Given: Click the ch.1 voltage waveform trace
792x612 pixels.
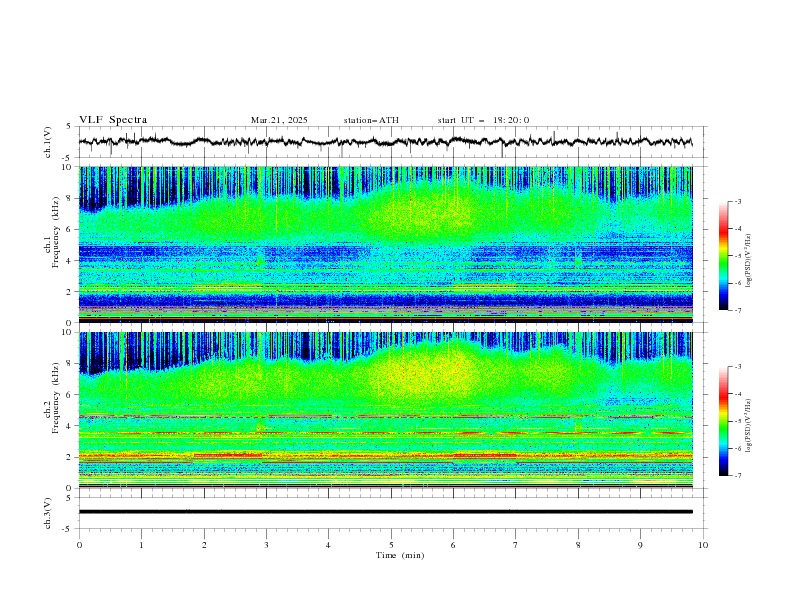Looking at the screenshot, I should click(x=385, y=142).
